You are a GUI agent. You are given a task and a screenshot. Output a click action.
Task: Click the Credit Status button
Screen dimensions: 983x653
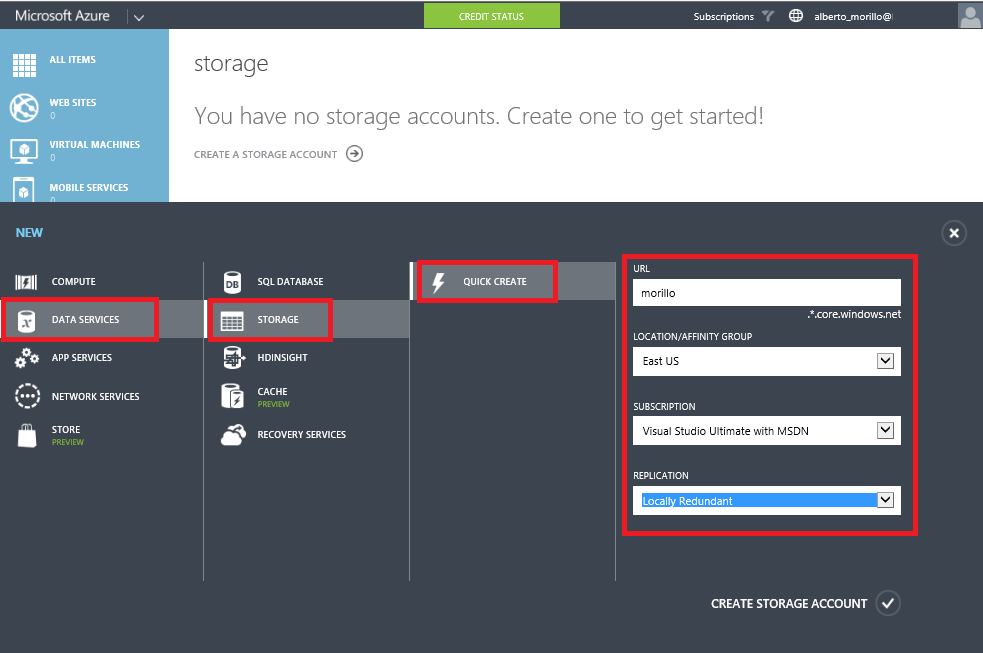(492, 16)
